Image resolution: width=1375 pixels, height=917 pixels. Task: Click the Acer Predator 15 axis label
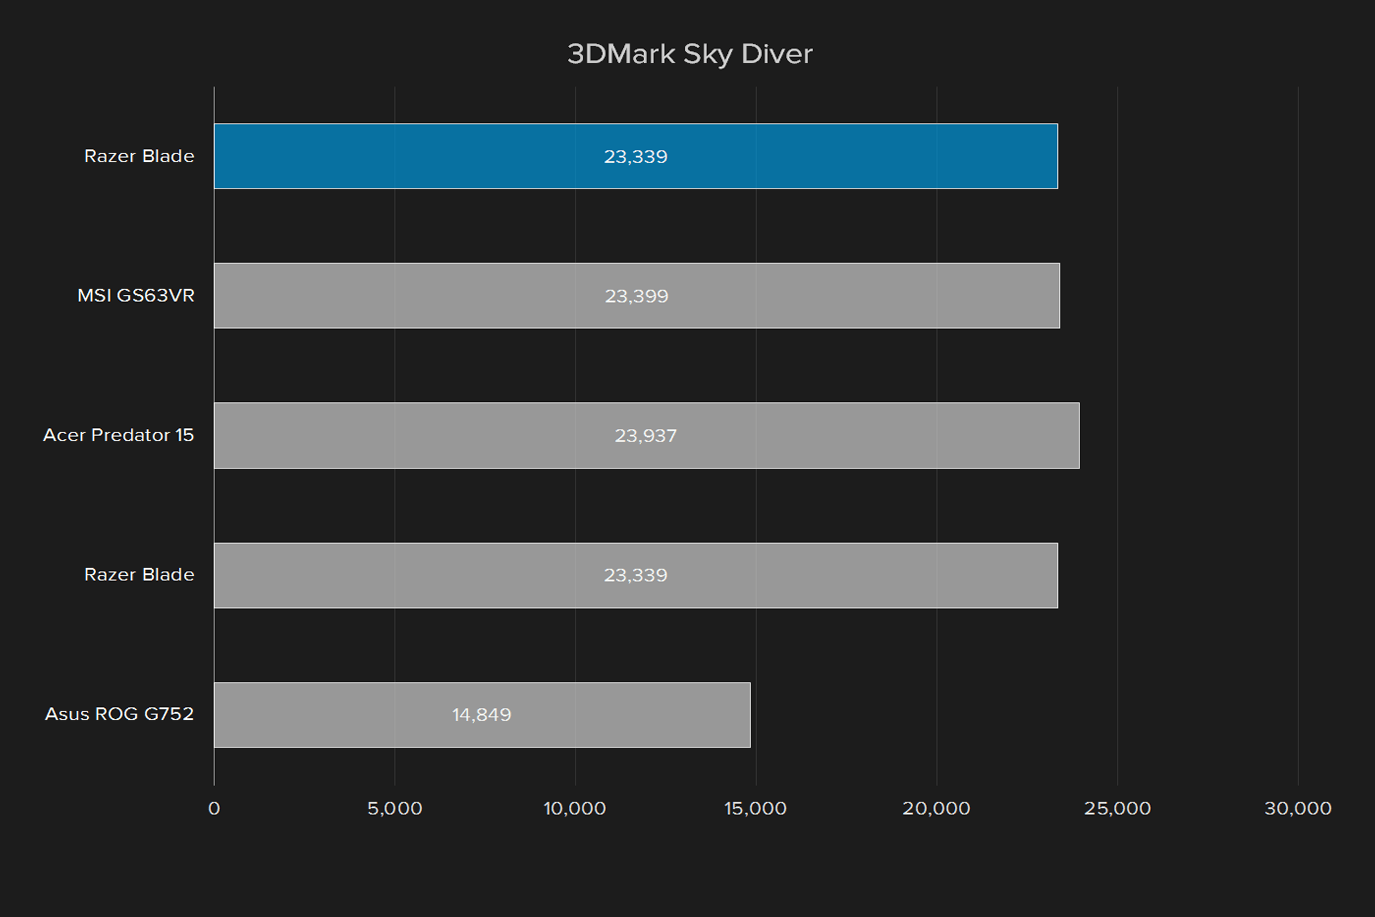pyautogui.click(x=119, y=435)
